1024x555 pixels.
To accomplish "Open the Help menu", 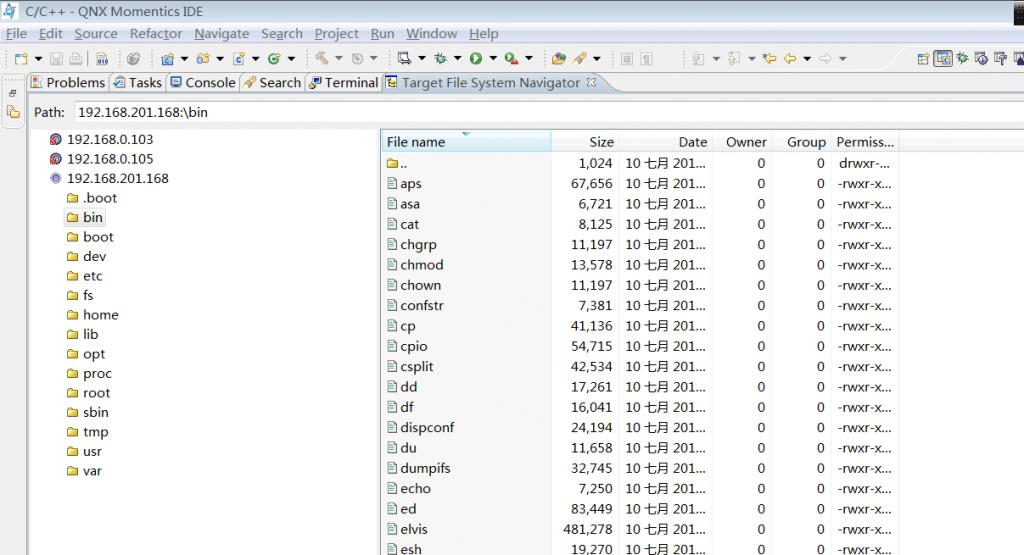I will 483,33.
